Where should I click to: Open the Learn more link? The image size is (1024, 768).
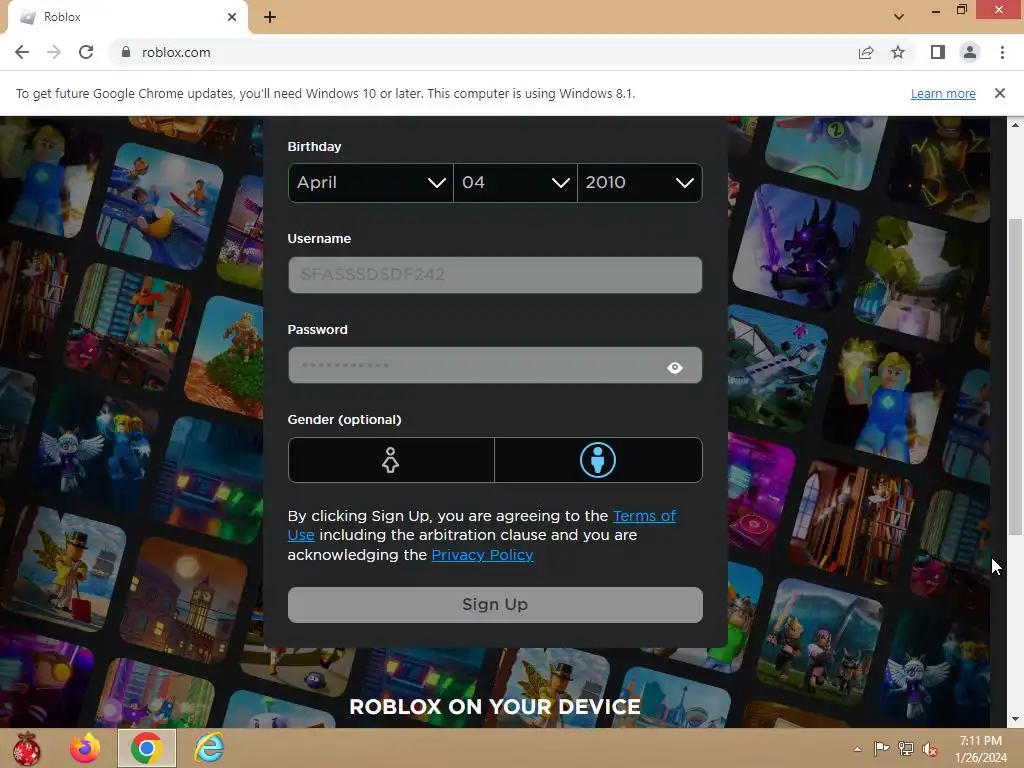943,93
